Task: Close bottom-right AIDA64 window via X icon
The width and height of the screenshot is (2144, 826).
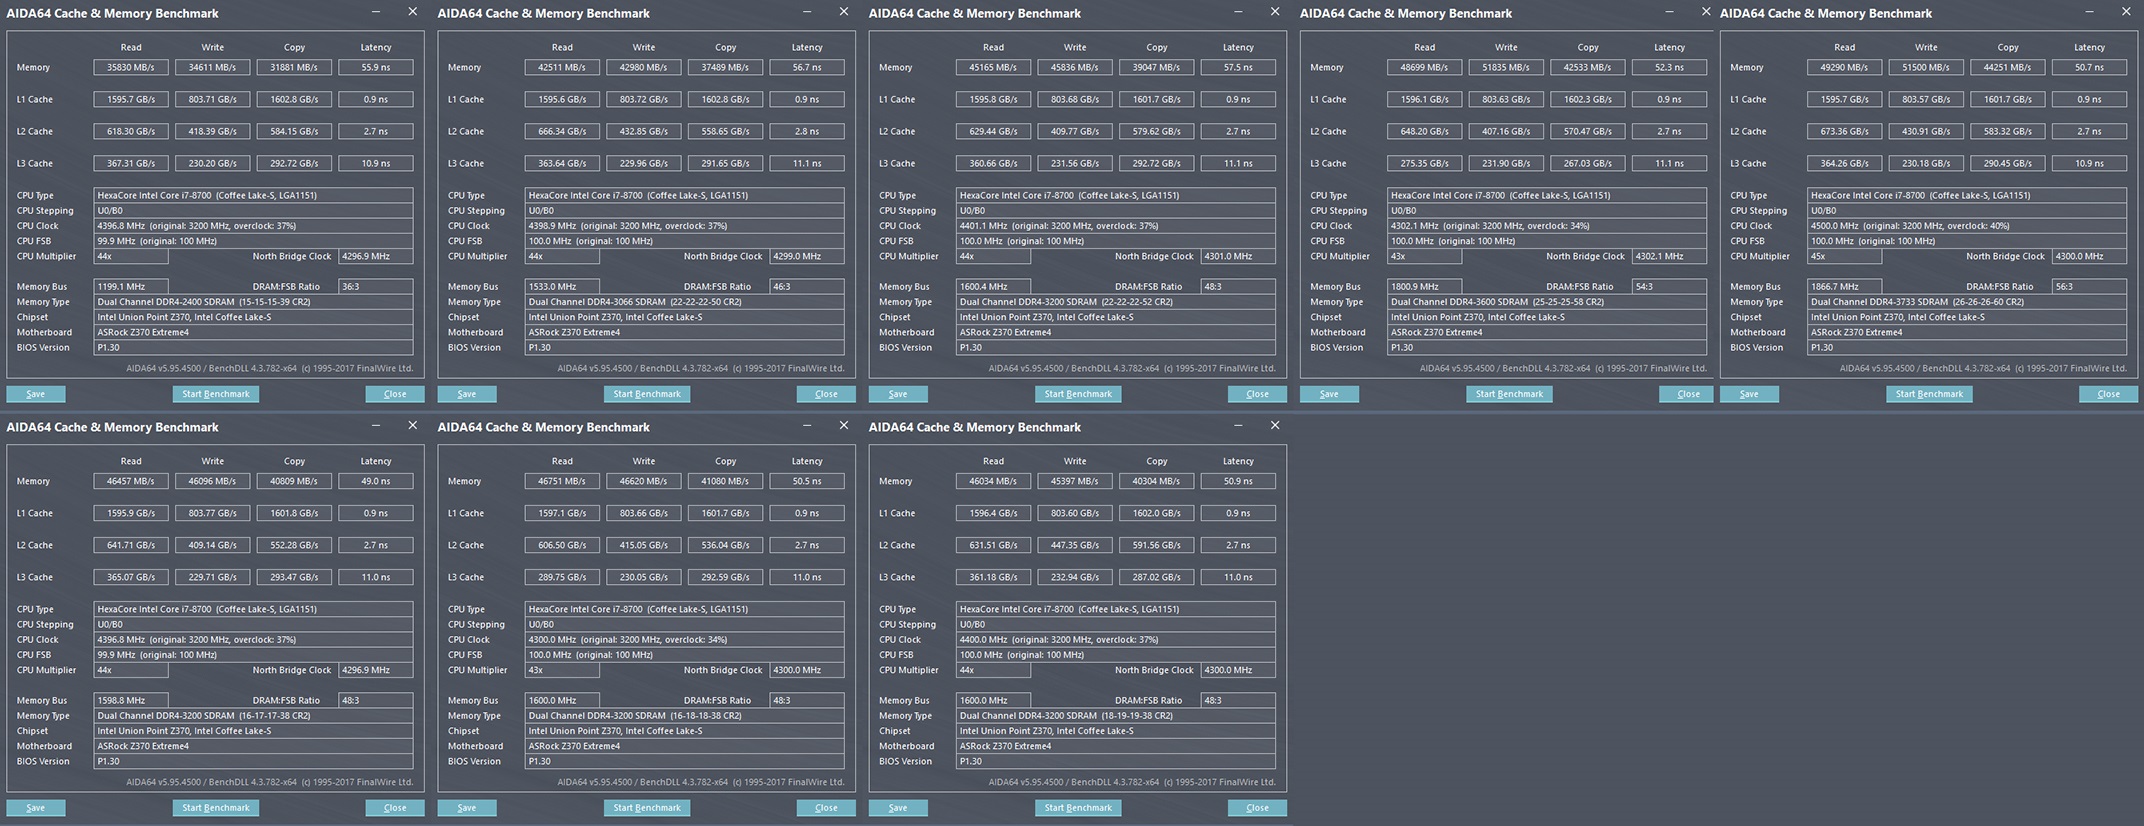Action: pyautogui.click(x=1275, y=426)
